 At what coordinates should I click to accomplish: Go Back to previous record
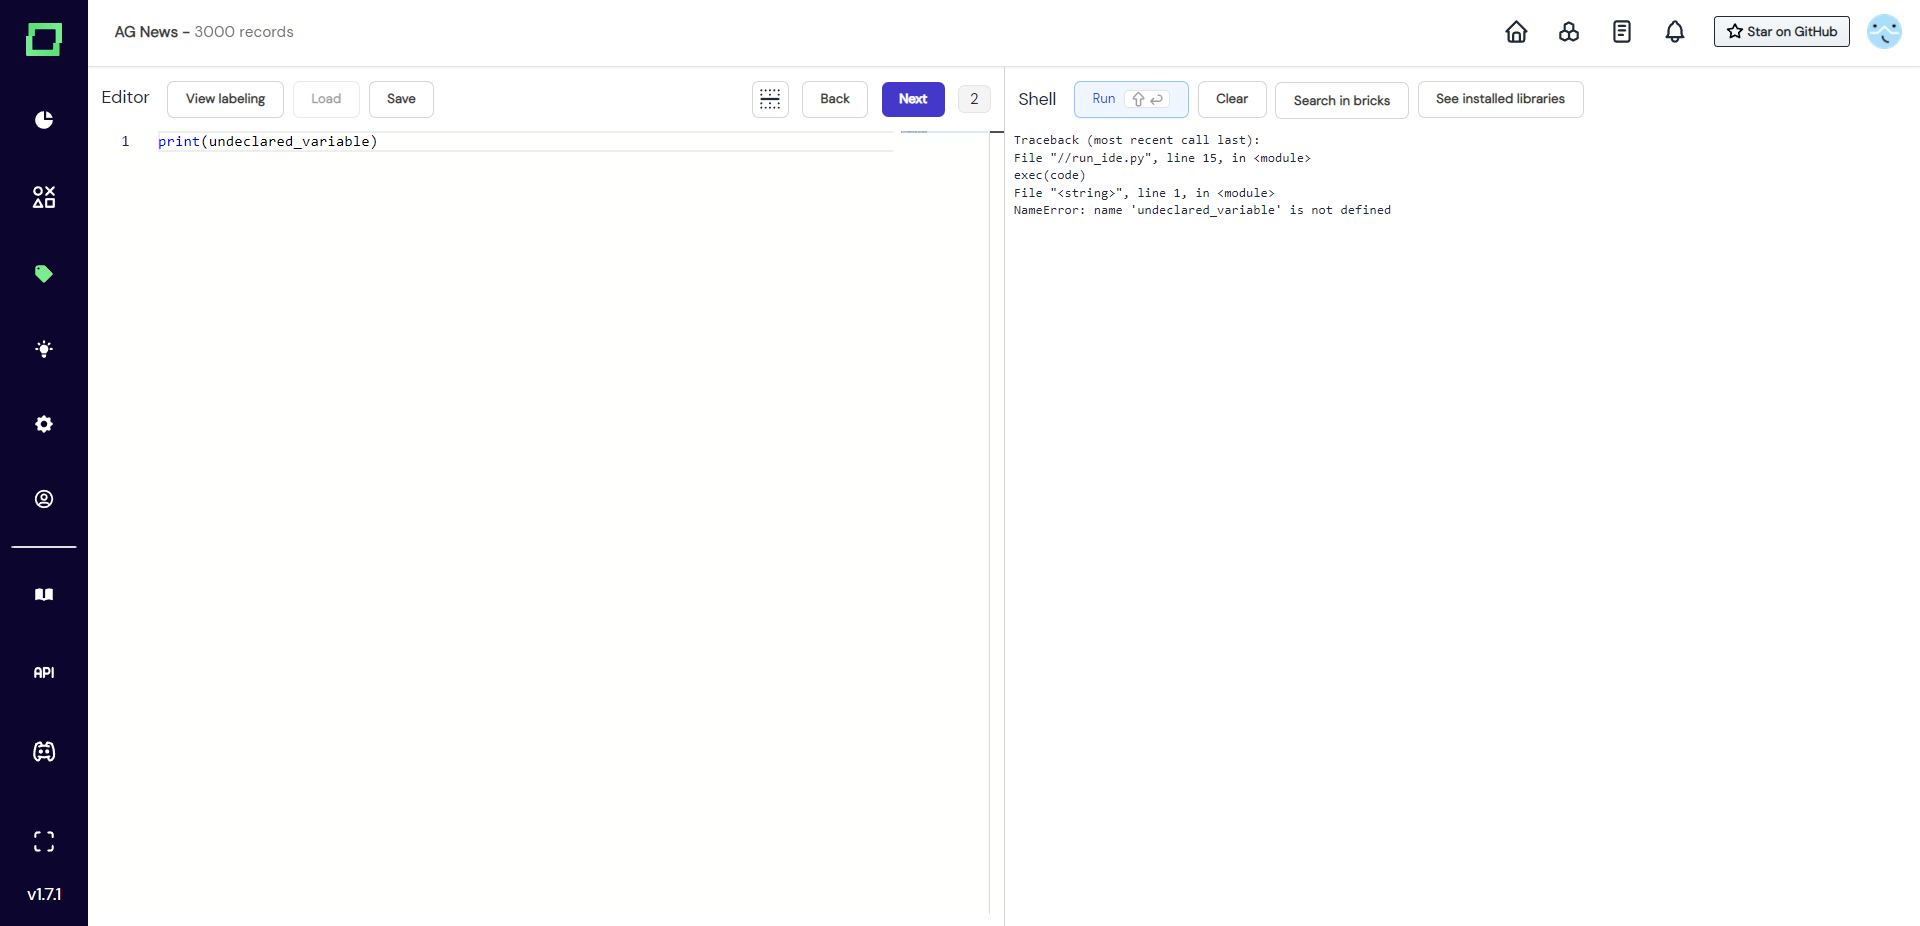(x=835, y=99)
